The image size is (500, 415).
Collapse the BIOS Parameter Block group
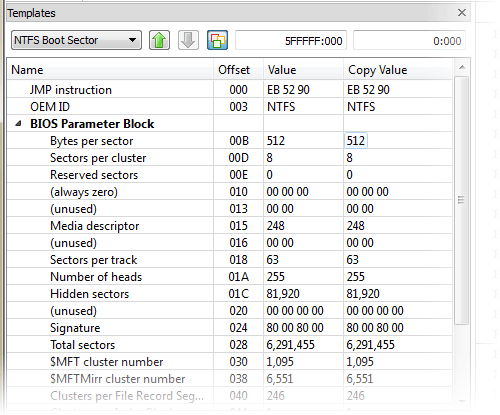coord(19,124)
